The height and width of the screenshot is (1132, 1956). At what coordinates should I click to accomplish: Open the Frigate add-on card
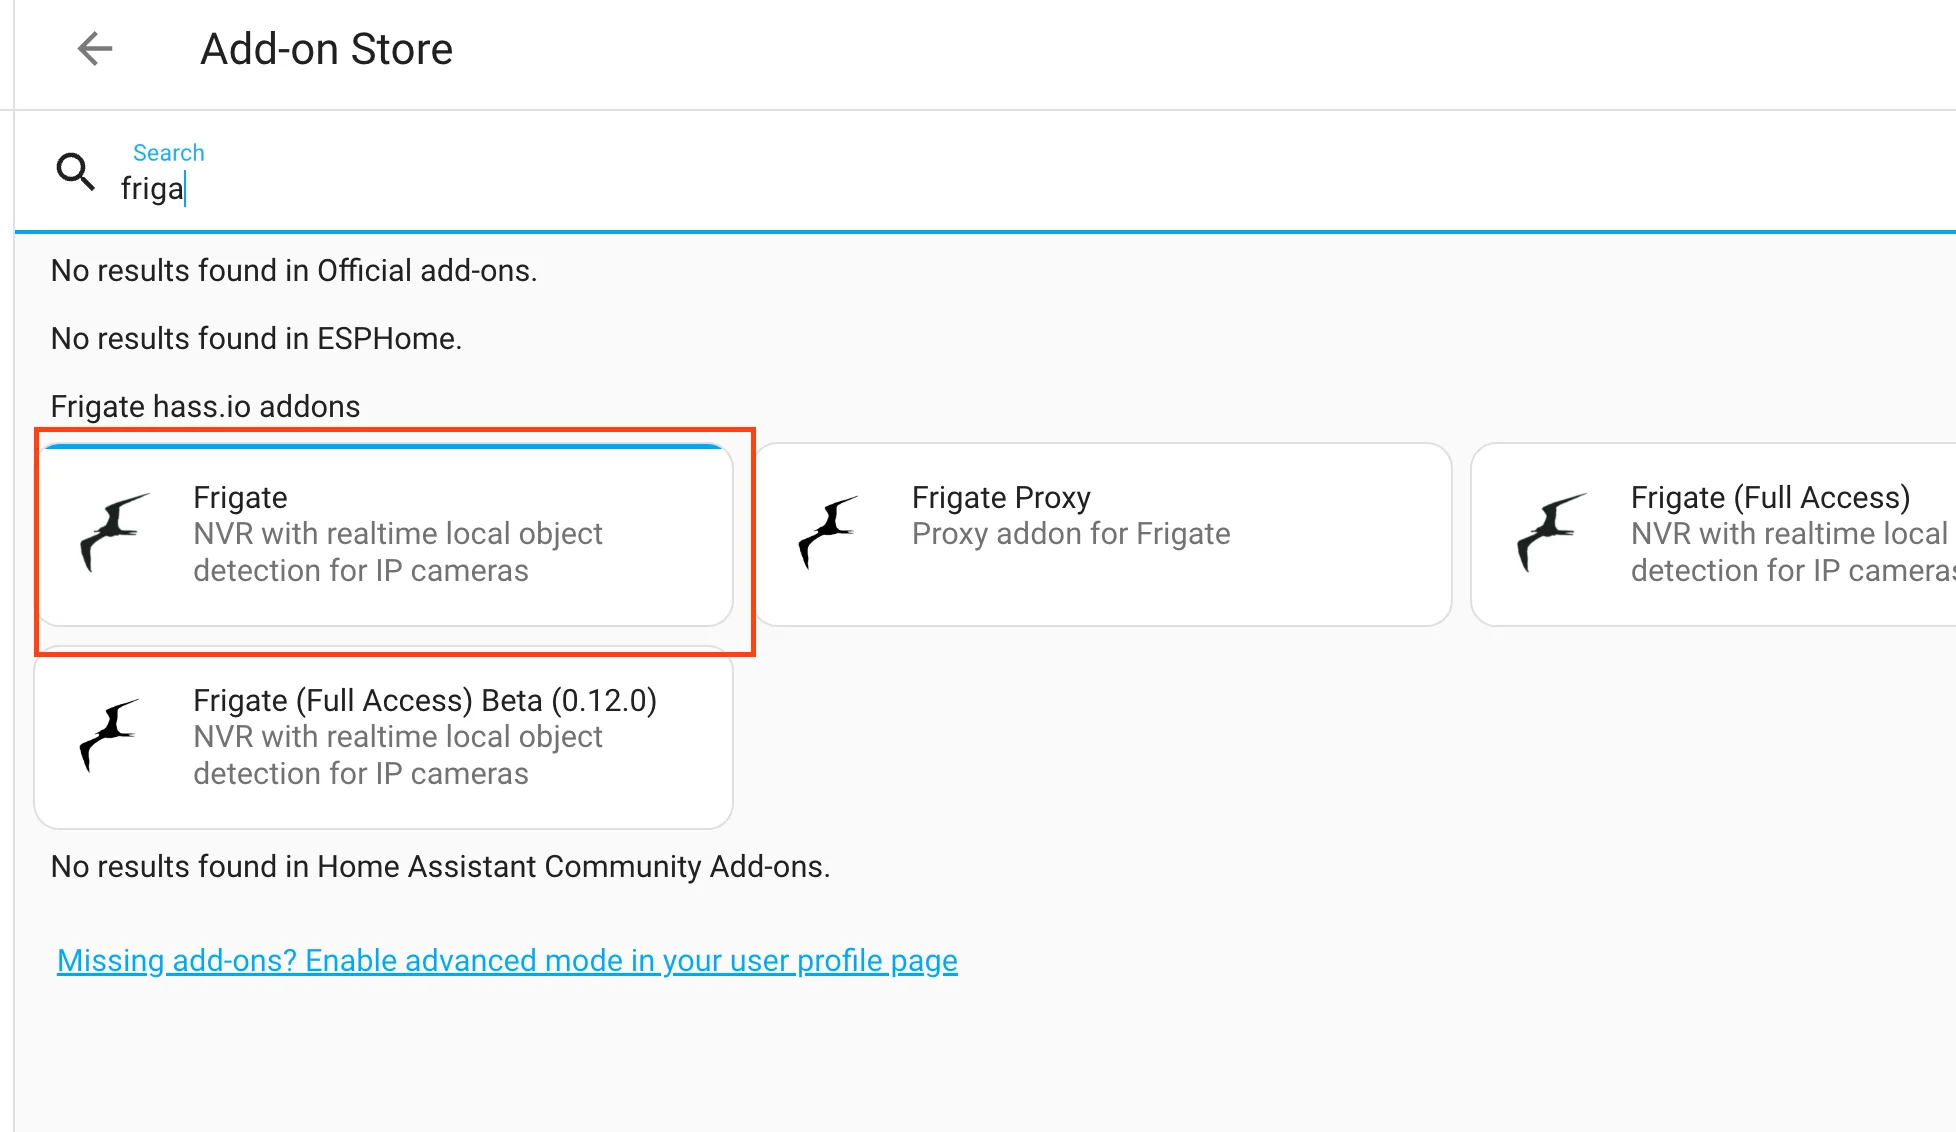click(384, 535)
